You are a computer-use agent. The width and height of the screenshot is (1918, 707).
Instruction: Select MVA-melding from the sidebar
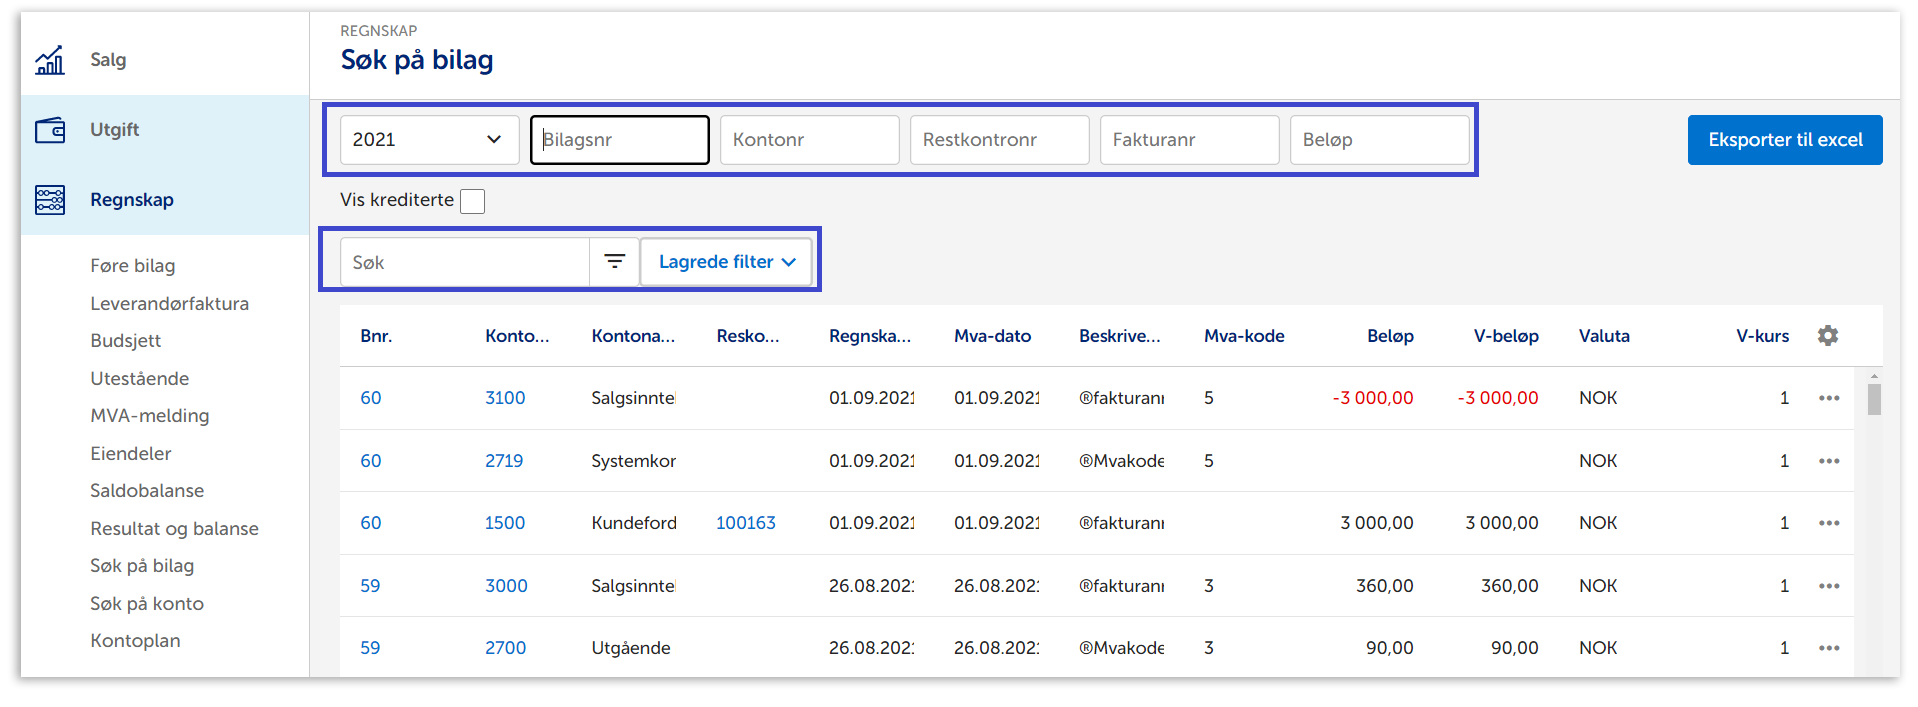coord(150,416)
